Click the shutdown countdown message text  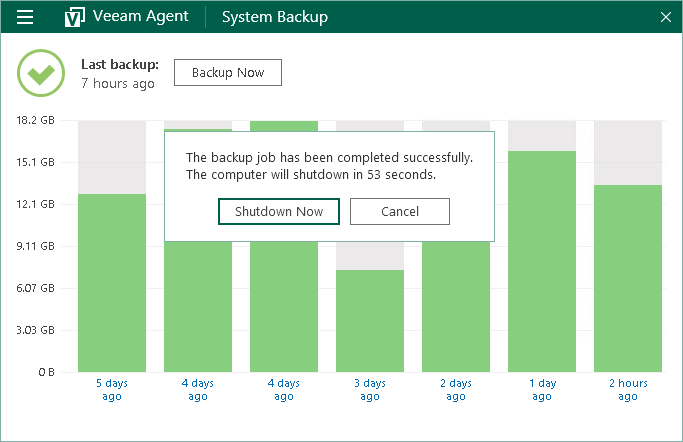(x=311, y=175)
